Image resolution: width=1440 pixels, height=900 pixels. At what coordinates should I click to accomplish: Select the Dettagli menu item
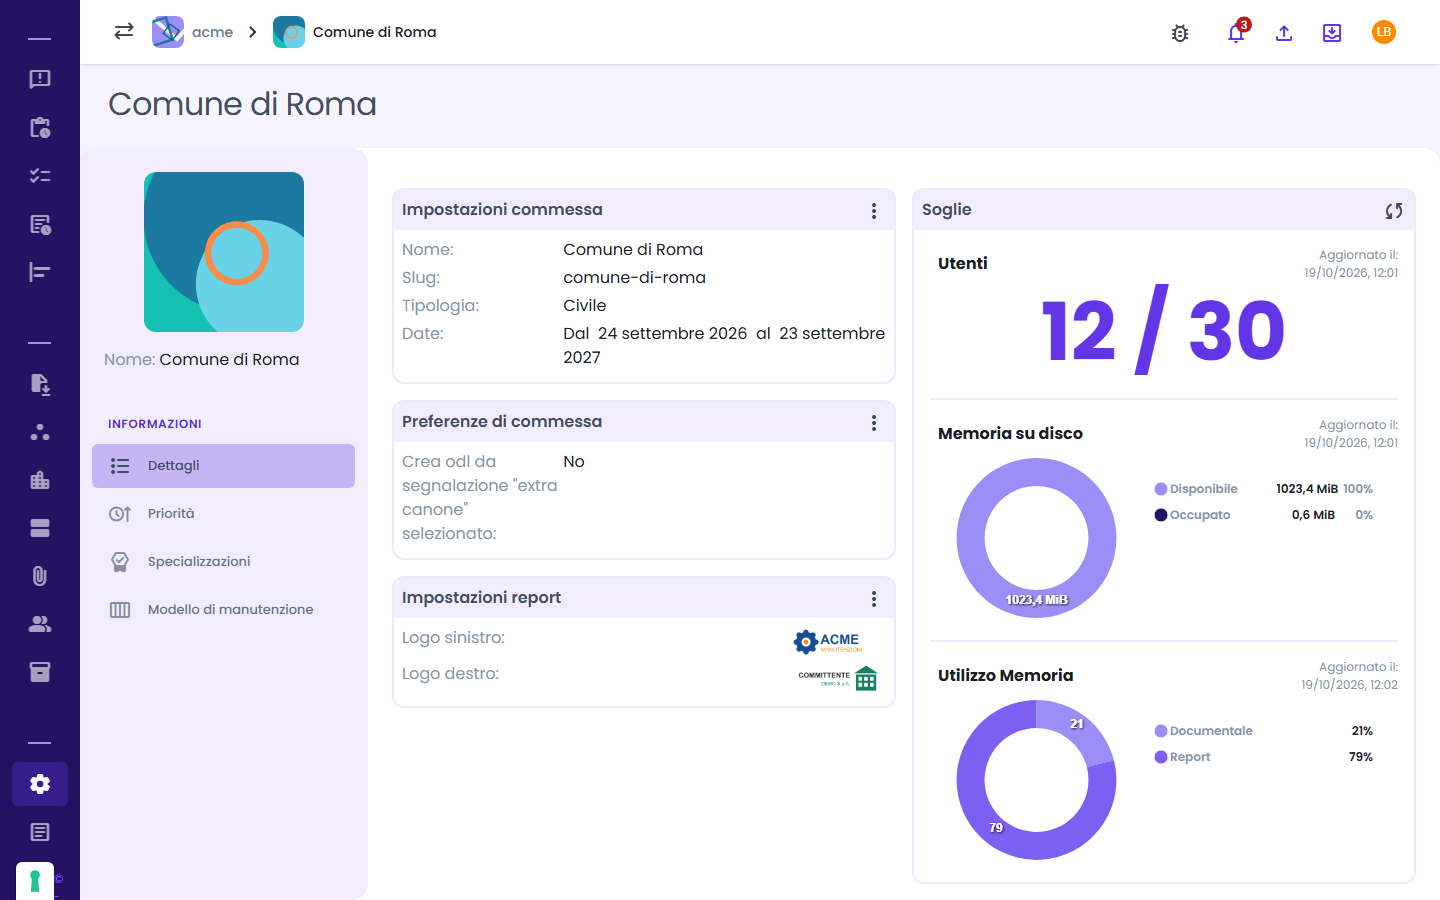(x=223, y=466)
